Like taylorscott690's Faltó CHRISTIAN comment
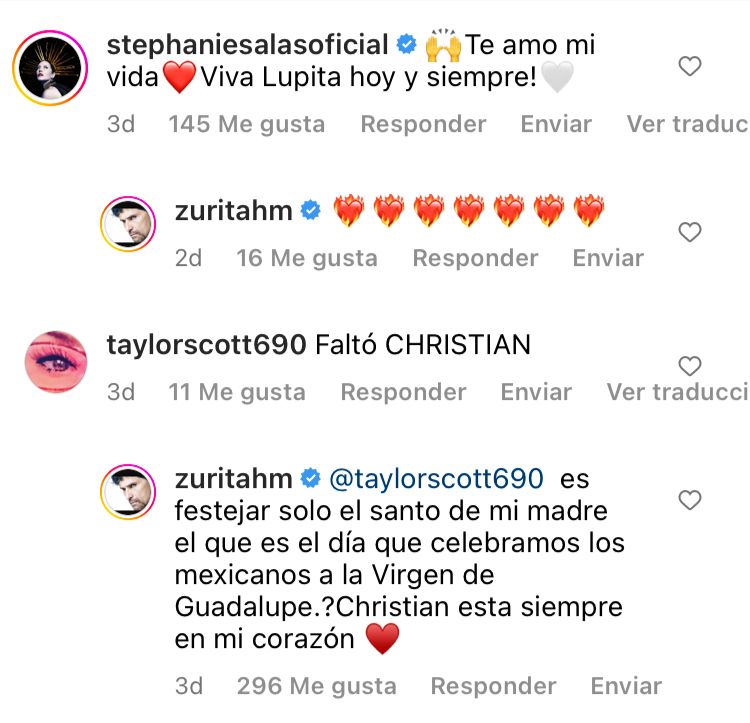The height and width of the screenshot is (723, 750). (x=690, y=366)
